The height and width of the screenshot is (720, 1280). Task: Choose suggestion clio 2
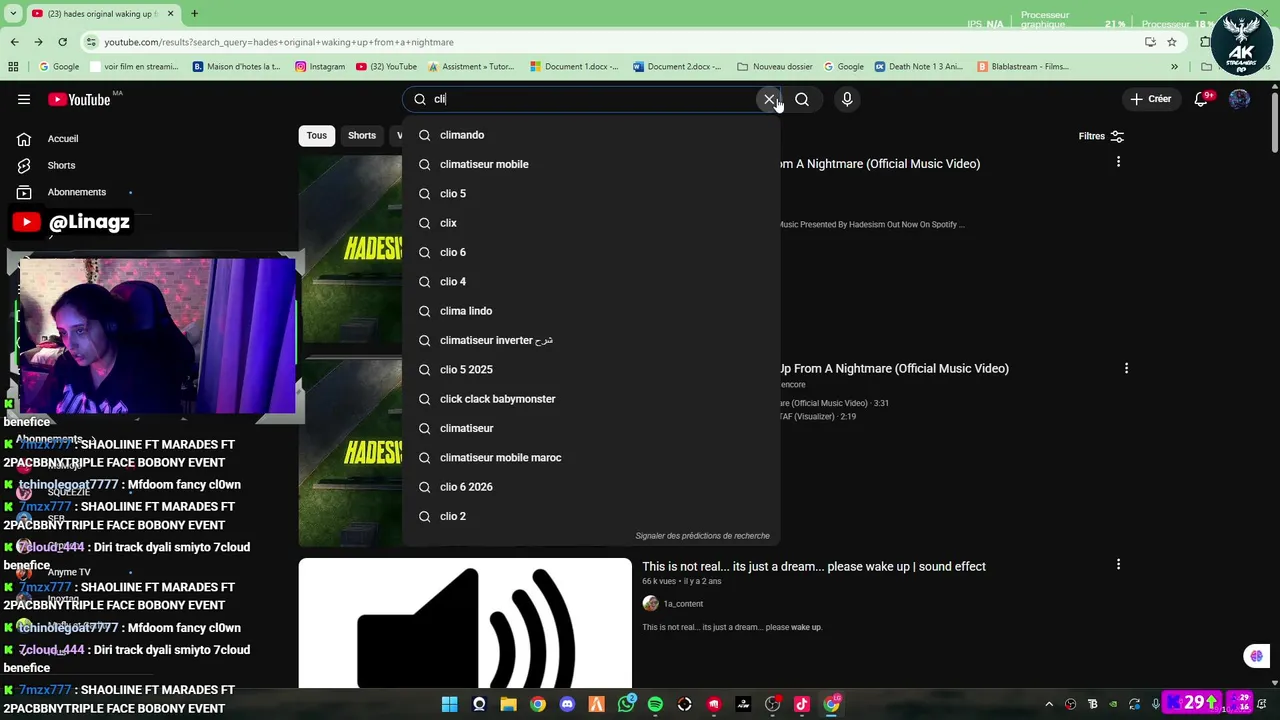(591, 516)
